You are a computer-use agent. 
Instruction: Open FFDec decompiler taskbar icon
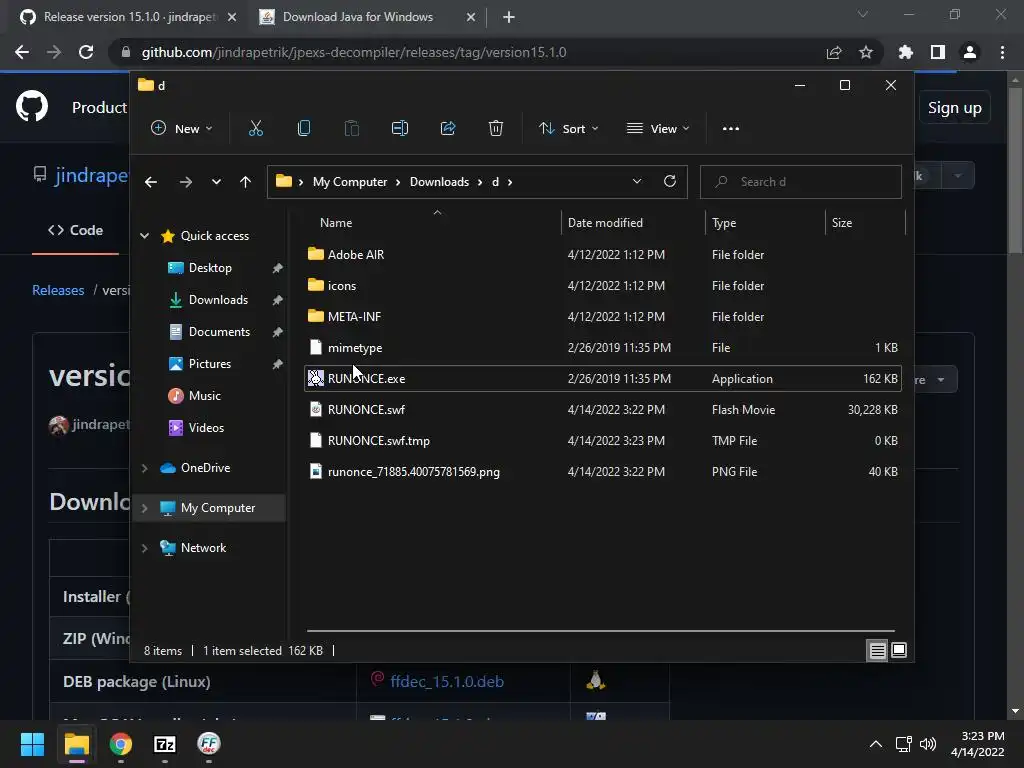pyautogui.click(x=209, y=744)
